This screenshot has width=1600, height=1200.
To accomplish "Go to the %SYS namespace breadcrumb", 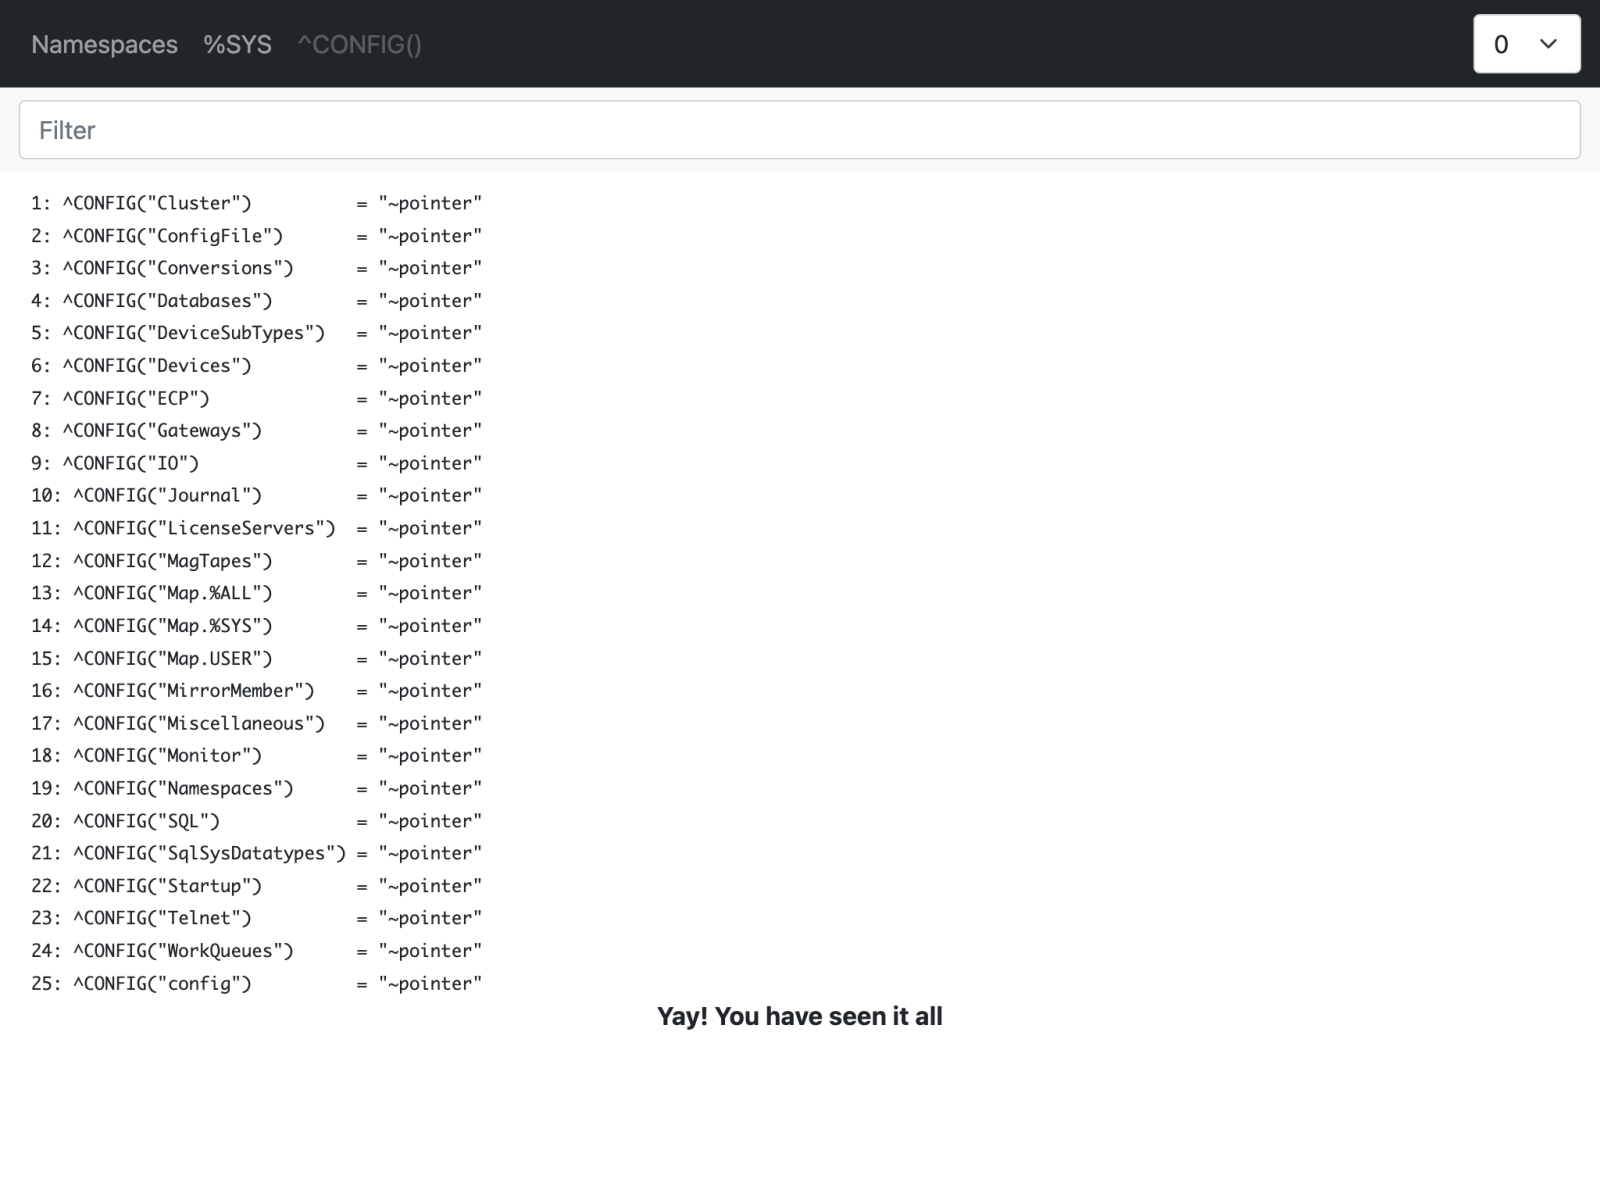I will coord(237,45).
